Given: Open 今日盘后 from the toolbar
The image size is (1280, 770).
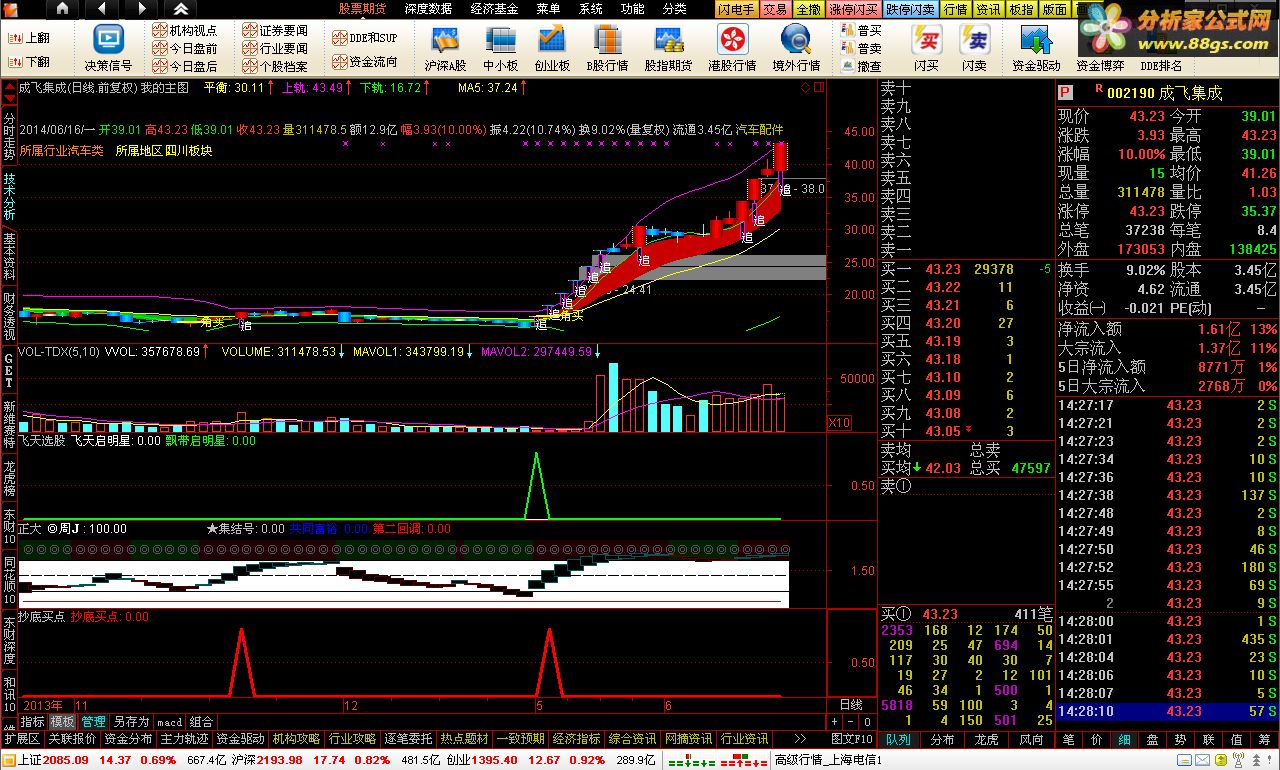Looking at the screenshot, I should point(184,66).
